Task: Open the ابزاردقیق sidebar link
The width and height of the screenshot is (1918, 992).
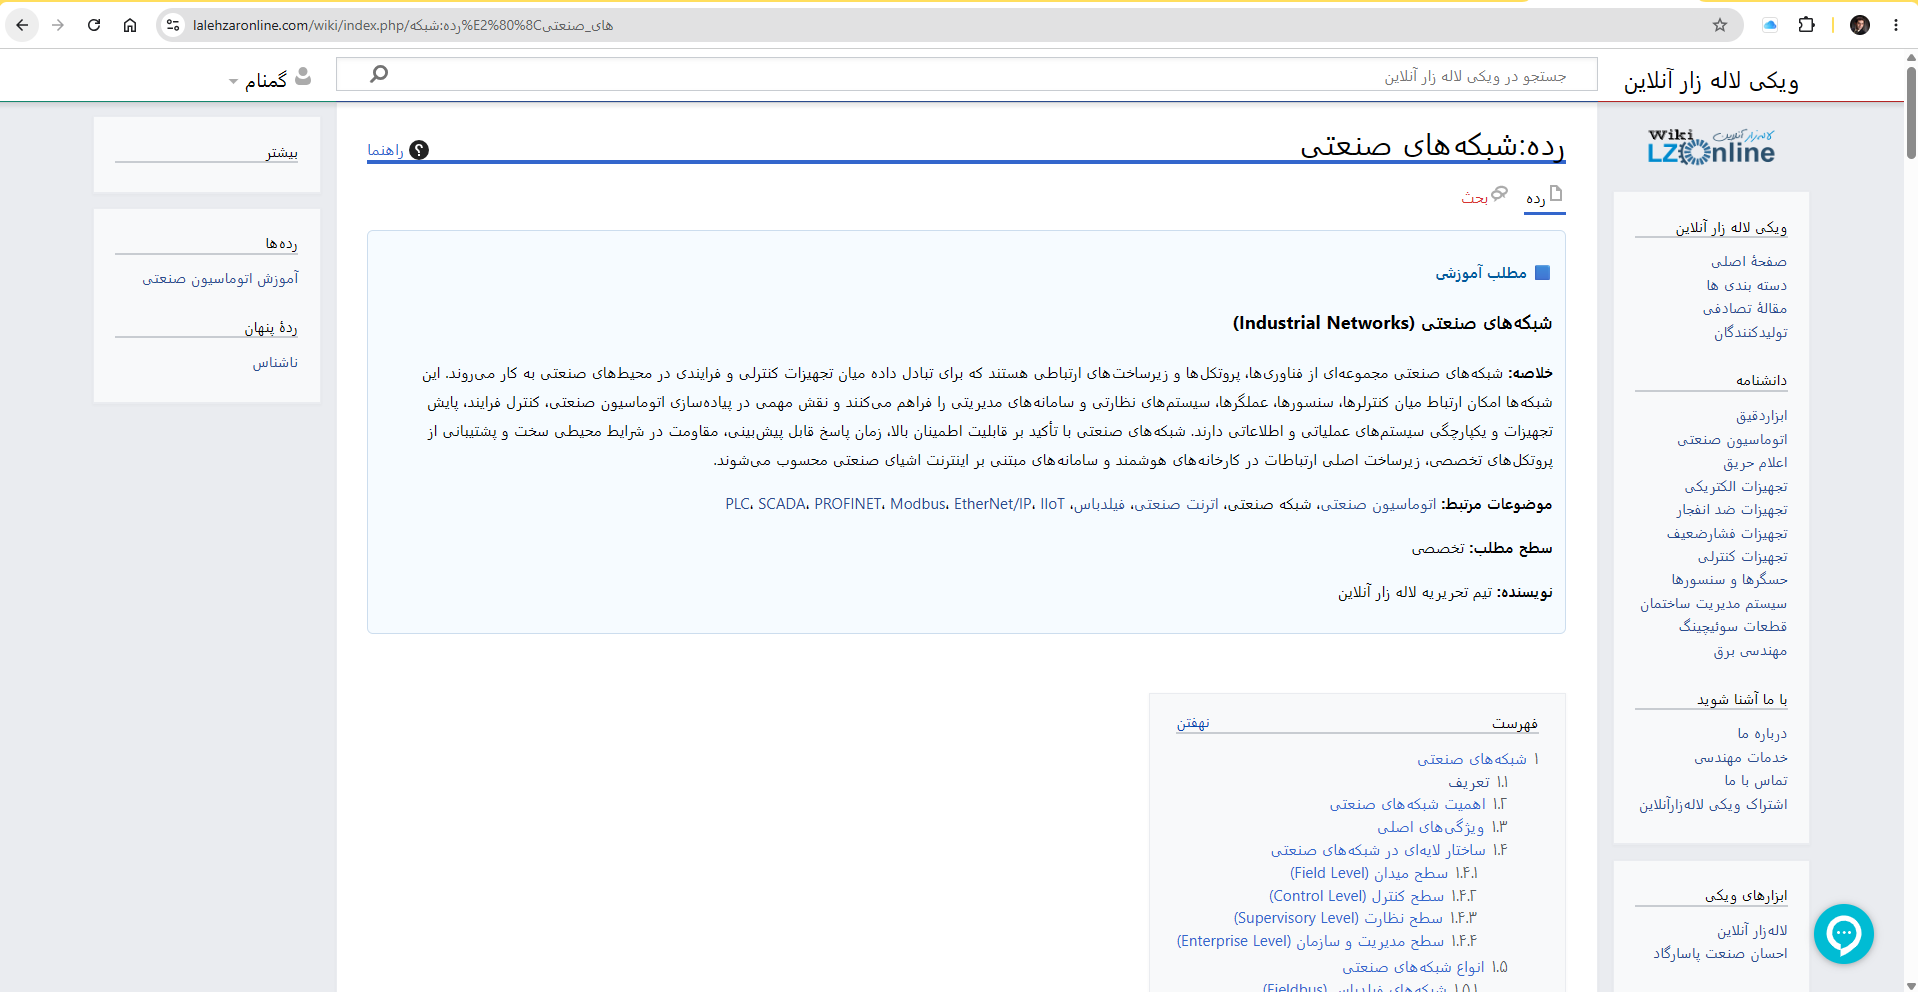Action: 1761,415
